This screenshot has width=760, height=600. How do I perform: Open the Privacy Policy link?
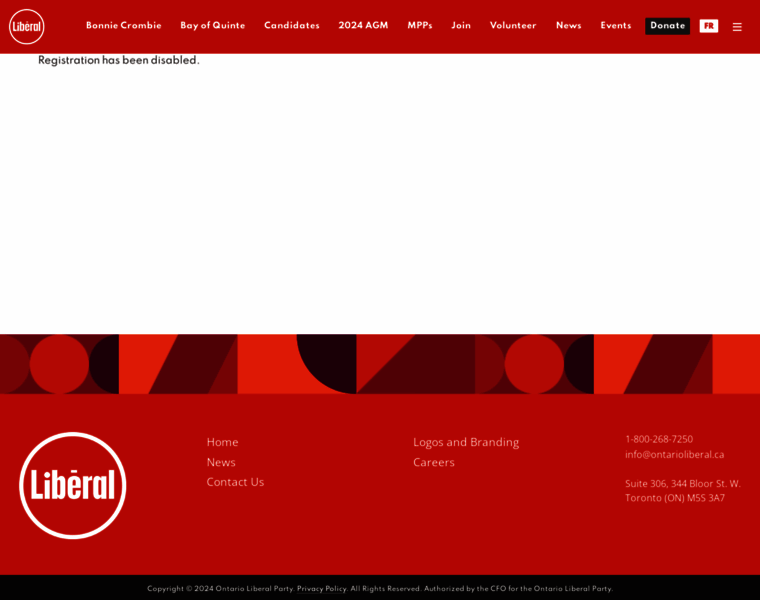322,588
